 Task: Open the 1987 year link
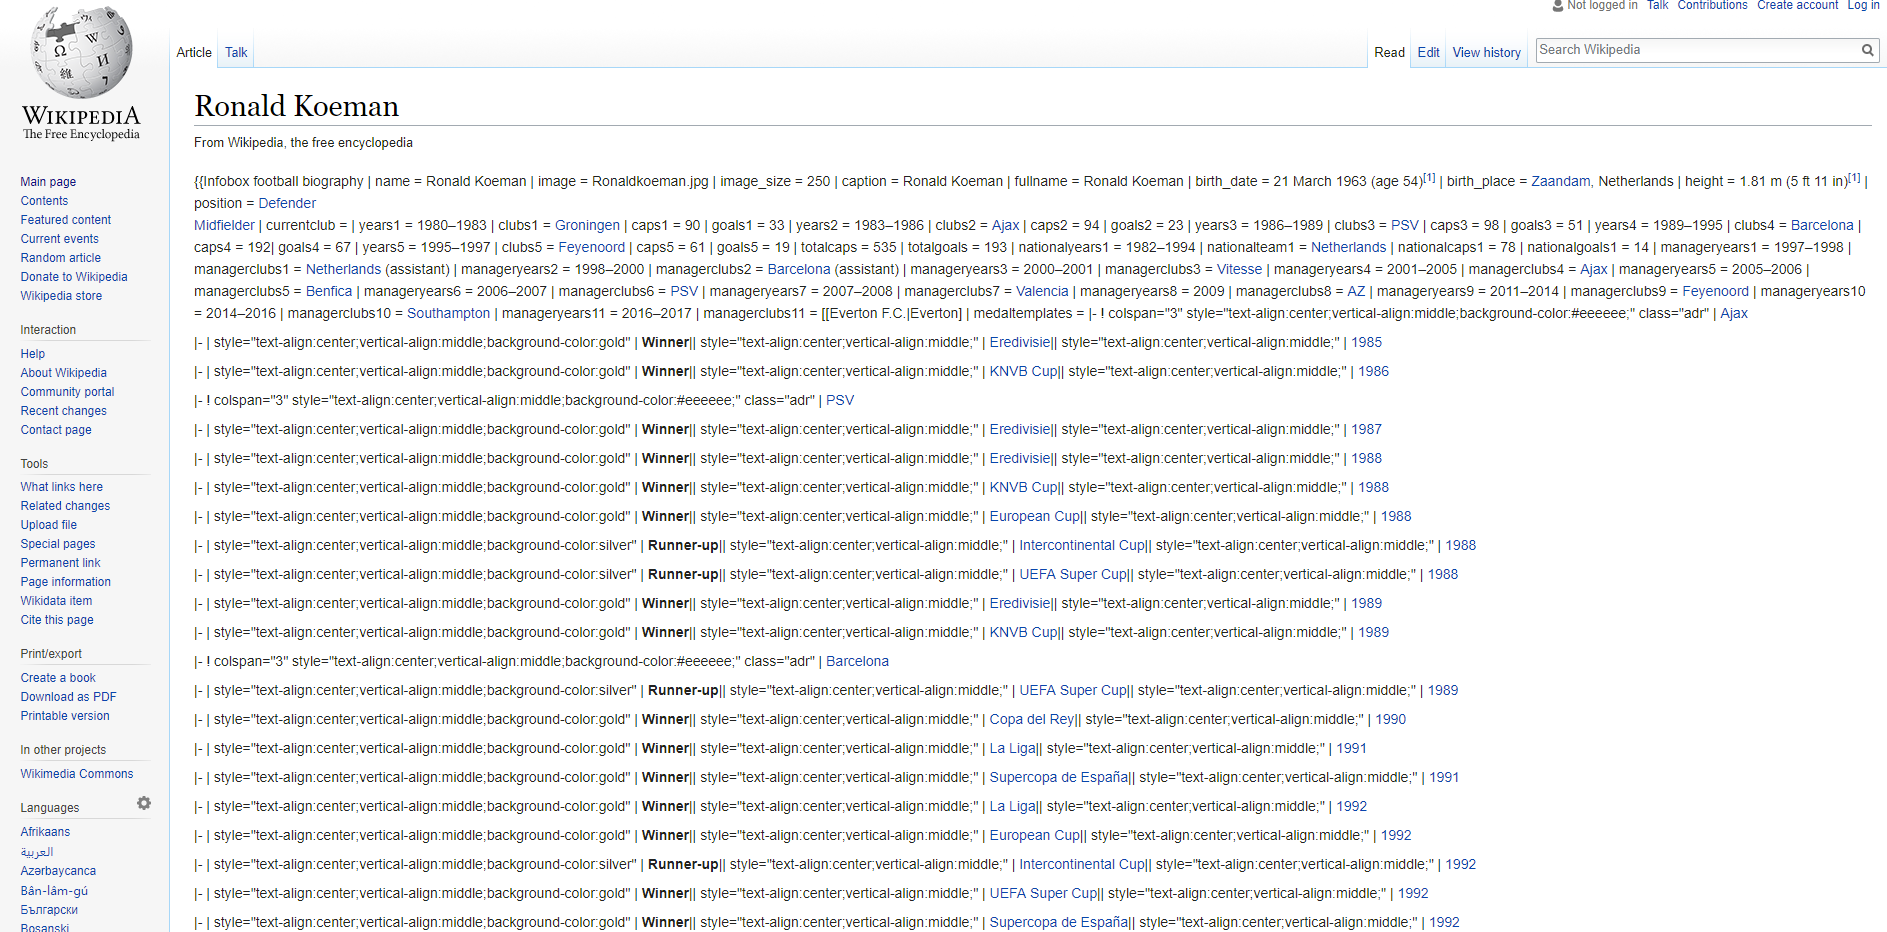tap(1366, 429)
